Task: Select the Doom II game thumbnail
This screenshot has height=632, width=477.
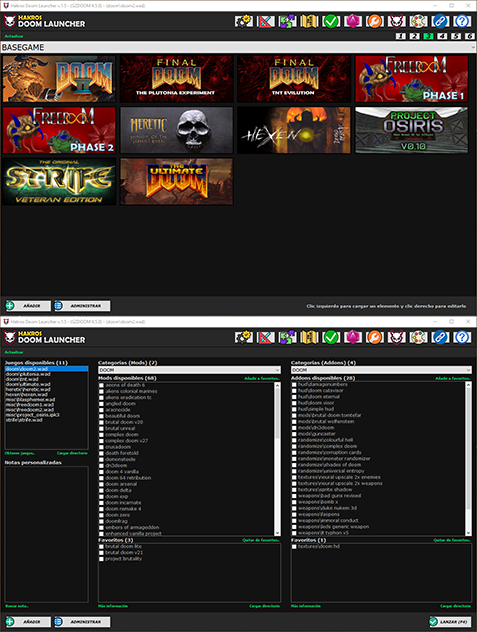Action: 59,79
